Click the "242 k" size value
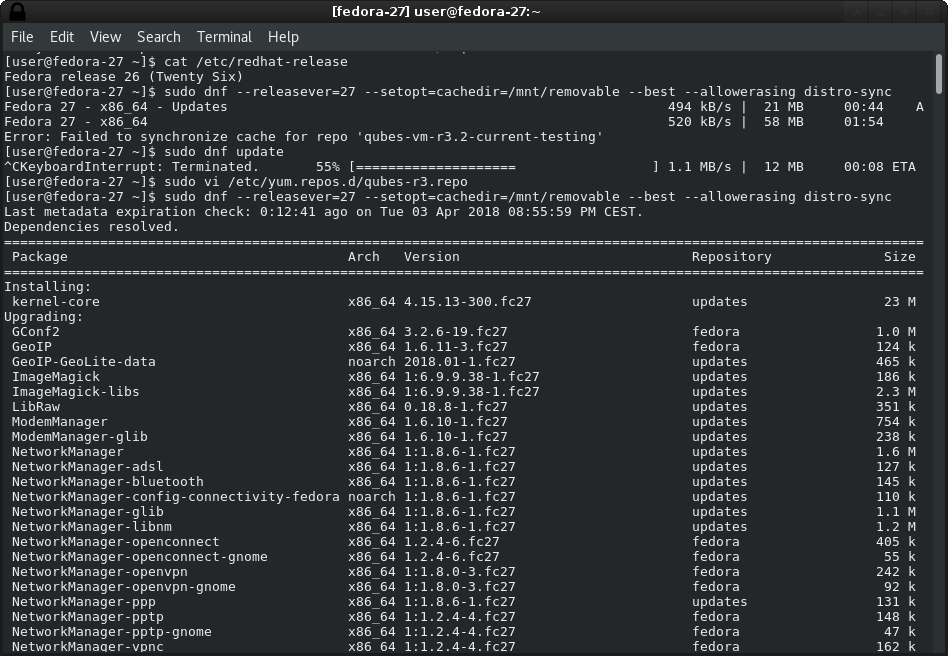The width and height of the screenshot is (948, 656). click(895, 572)
